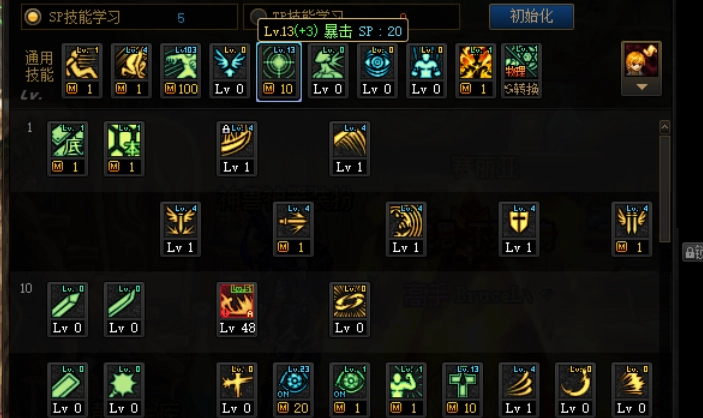The width and height of the screenshot is (703, 418).
Task: Click the lock button at right edge
Action: pyautogui.click(x=692, y=253)
